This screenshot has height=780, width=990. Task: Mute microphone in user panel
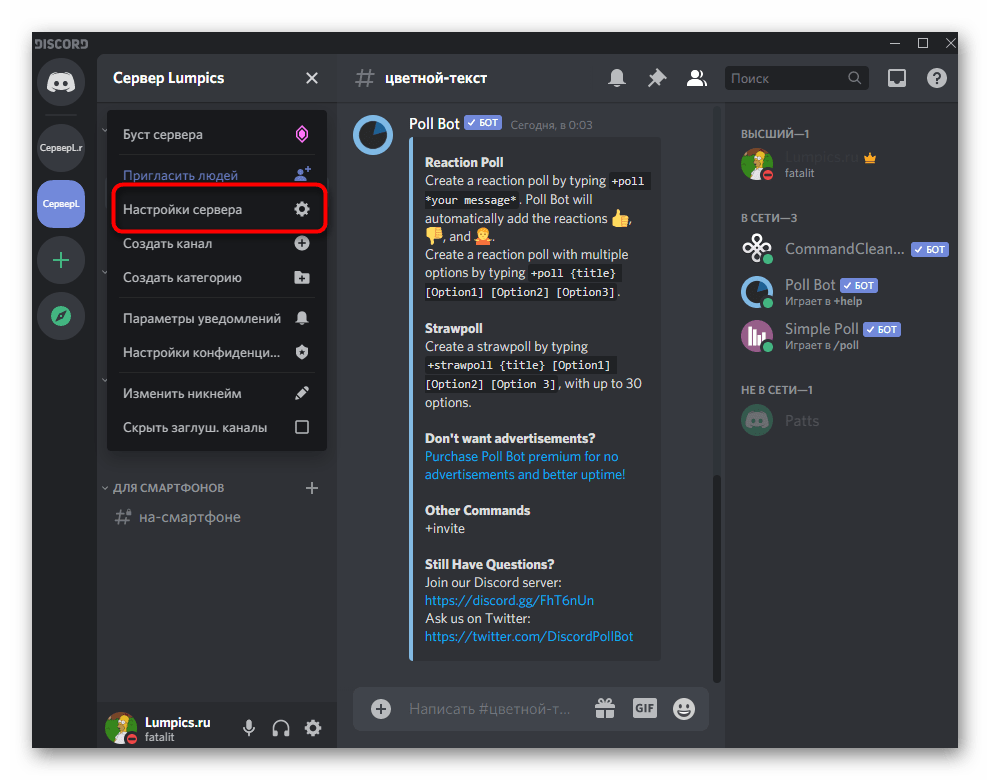[249, 728]
